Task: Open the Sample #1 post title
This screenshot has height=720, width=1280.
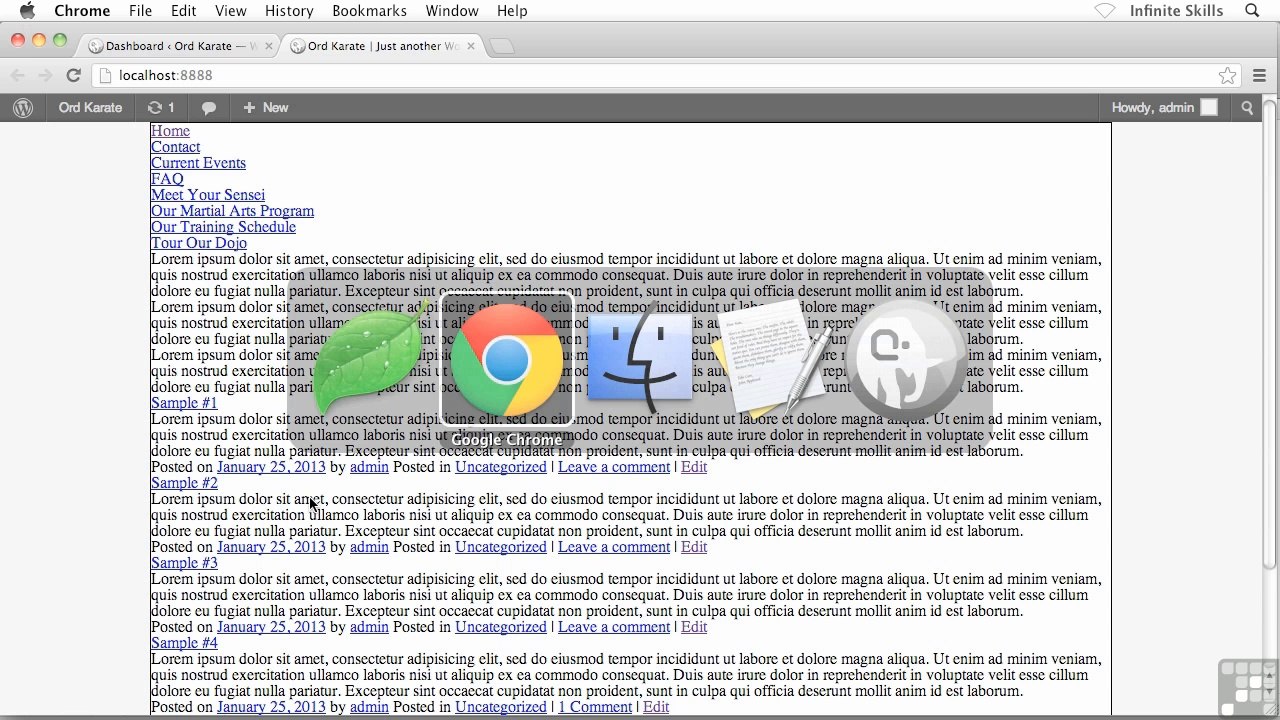Action: (184, 403)
